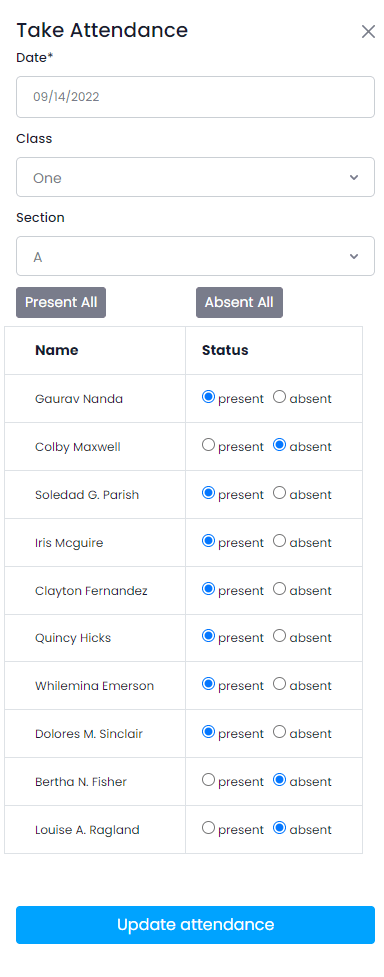The height and width of the screenshot is (977, 384).
Task: Mark all students present
Action: pos(61,302)
